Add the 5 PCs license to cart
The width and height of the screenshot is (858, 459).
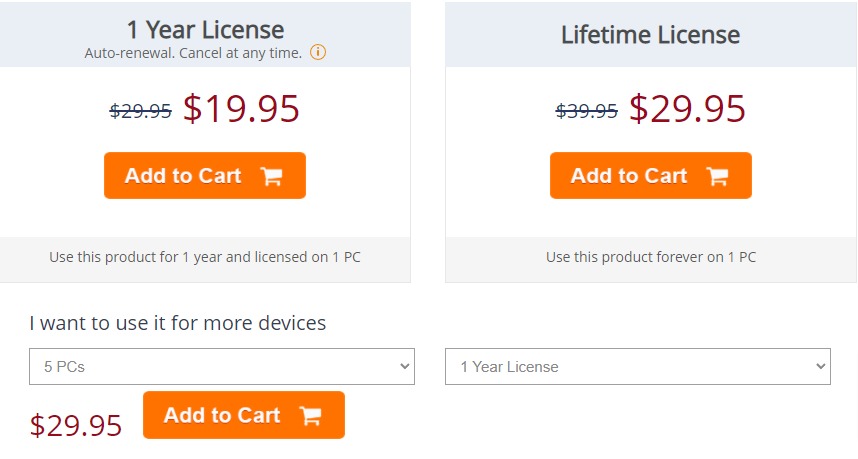244,415
